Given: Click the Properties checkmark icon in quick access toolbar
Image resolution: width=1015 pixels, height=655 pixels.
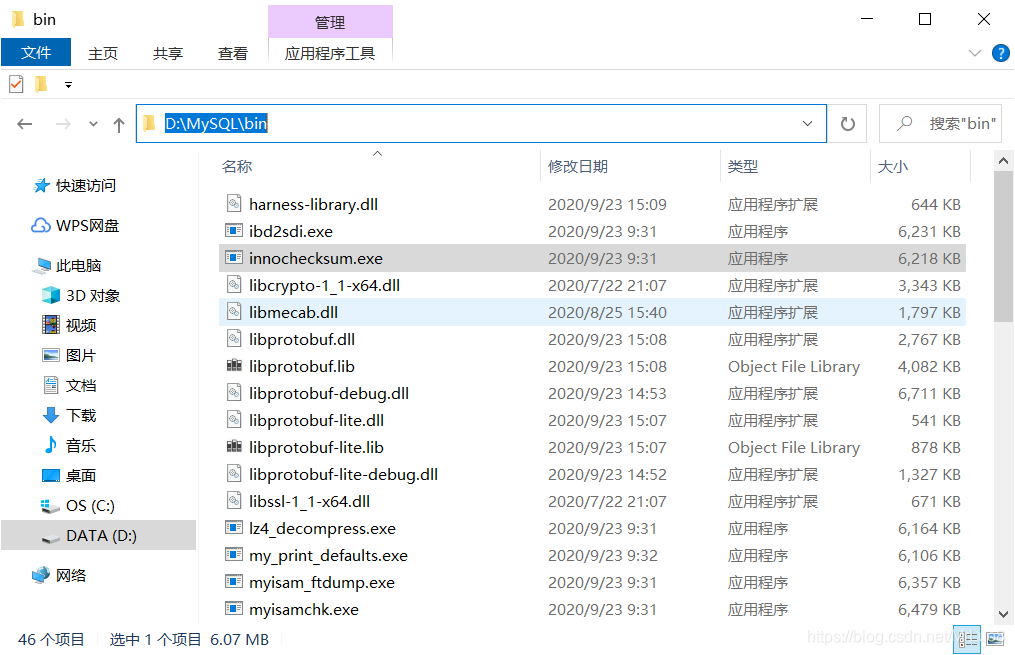Looking at the screenshot, I should tap(16, 84).
